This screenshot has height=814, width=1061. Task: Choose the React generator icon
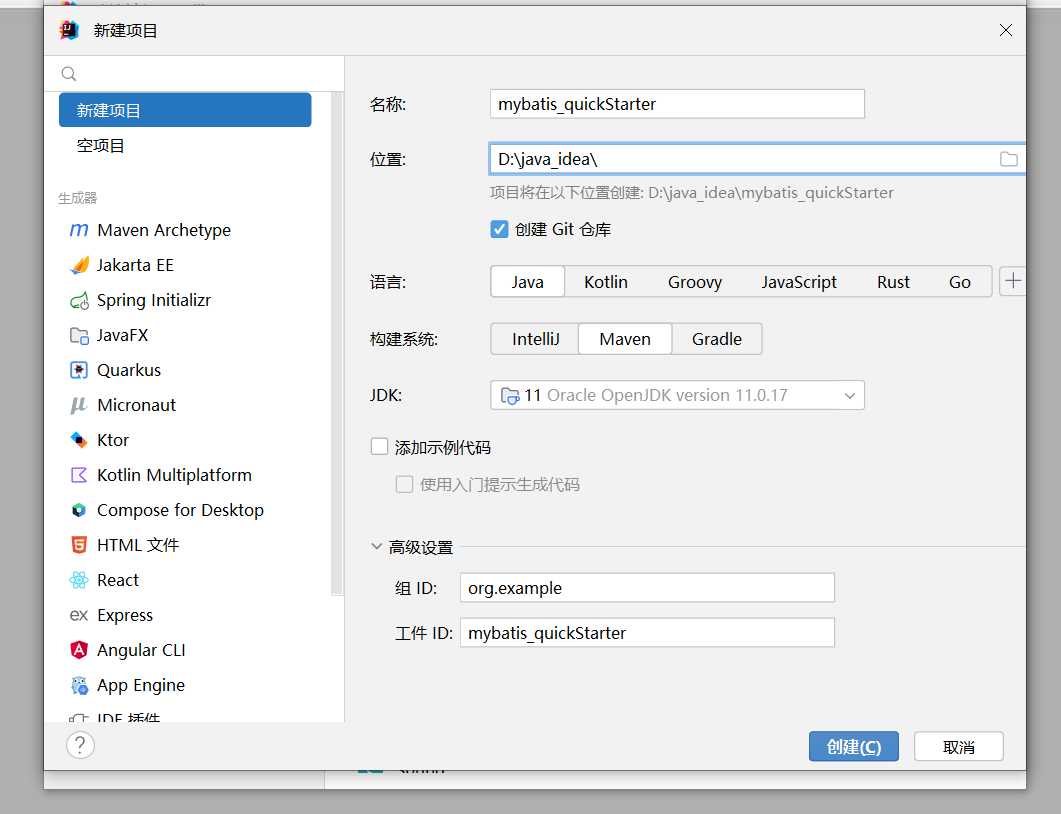(79, 580)
